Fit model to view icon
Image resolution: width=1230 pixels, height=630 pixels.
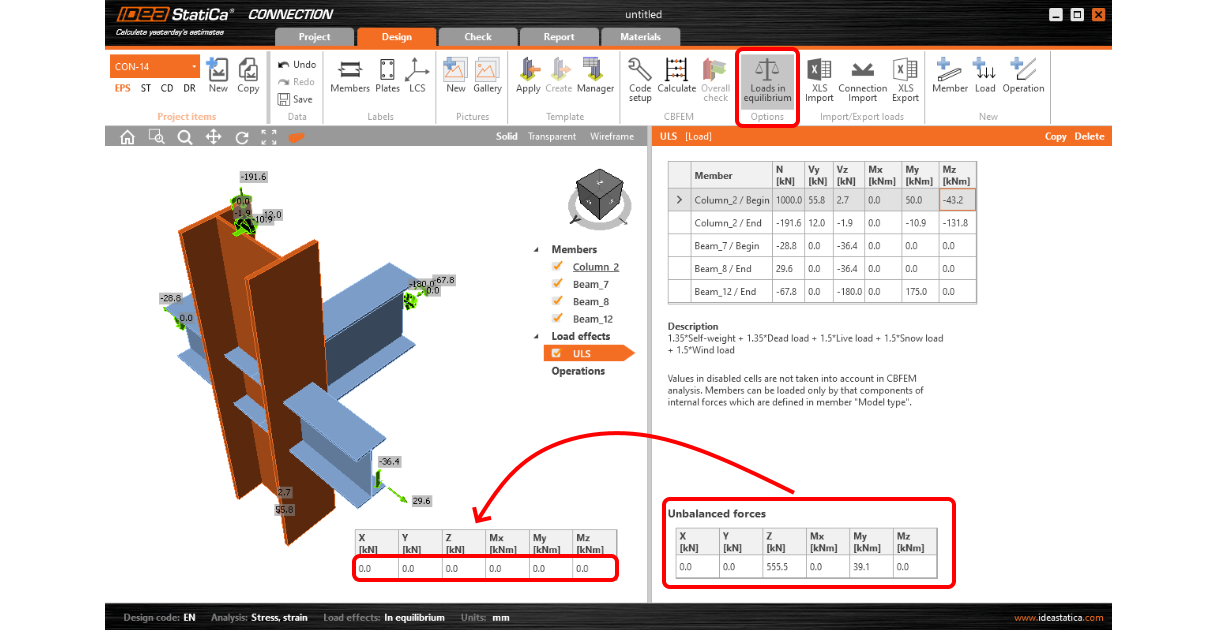(269, 137)
